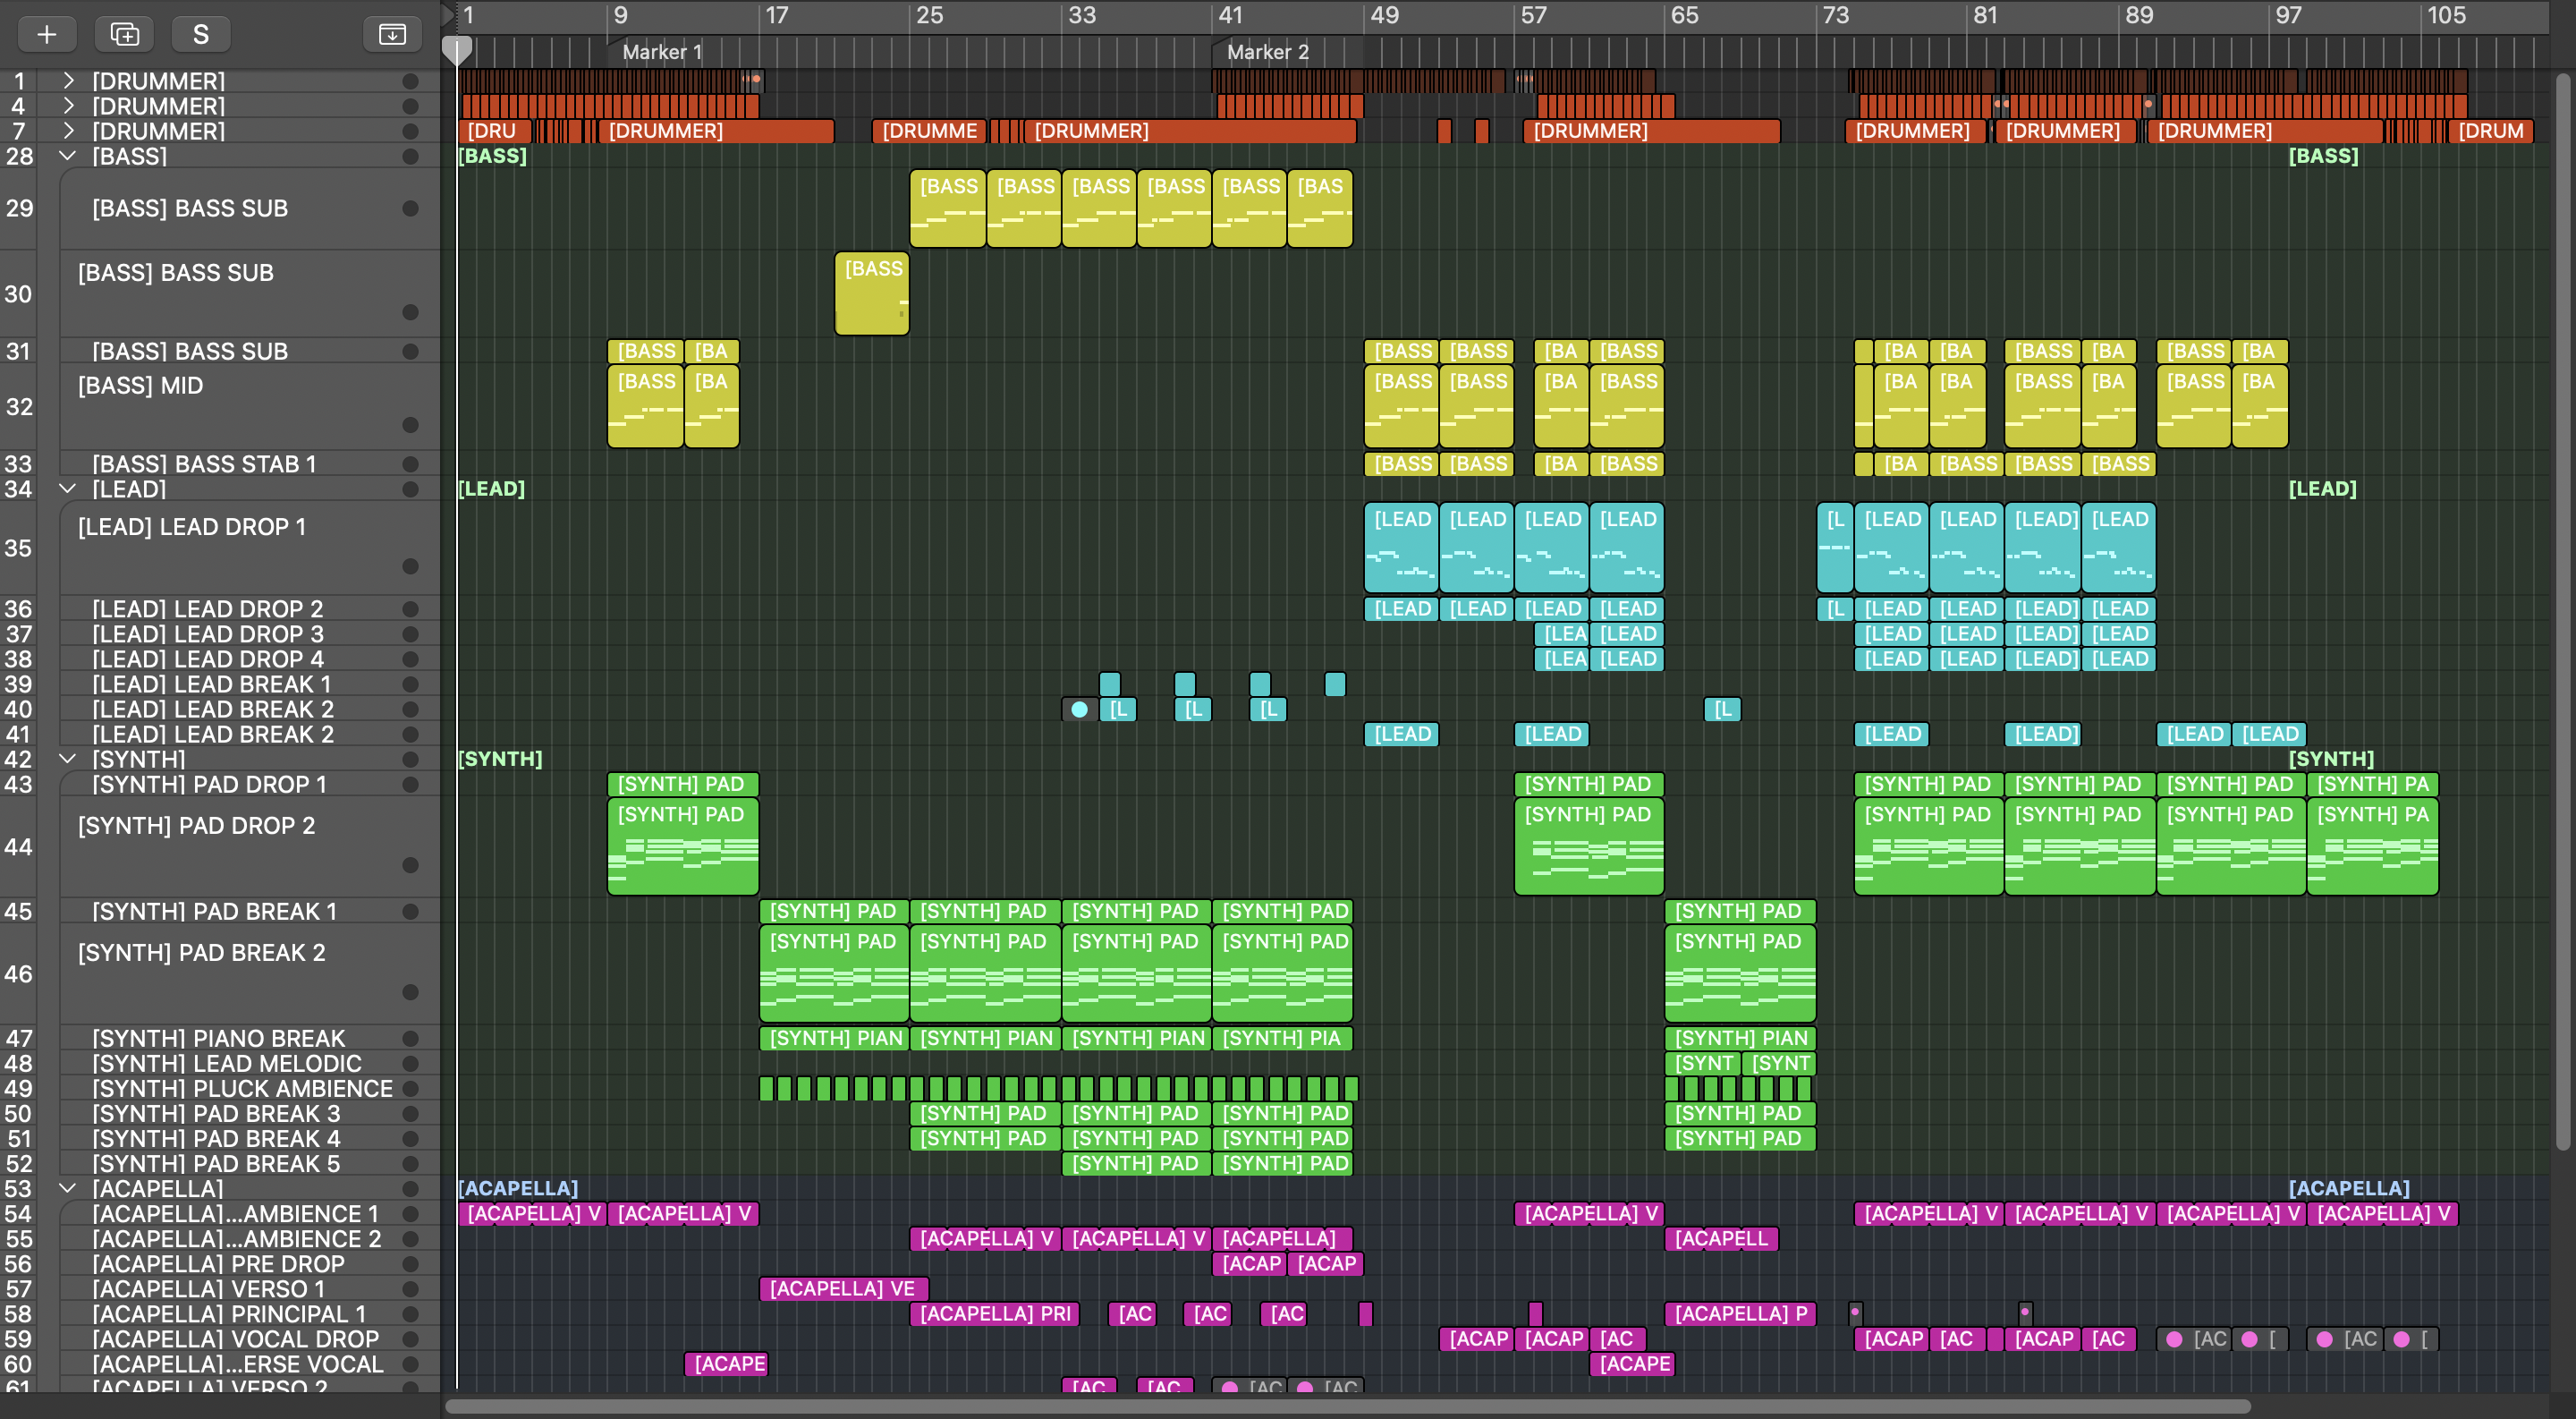
Task: Select the [ACAPELLA] VE region on VERSO 1 track
Action: click(x=844, y=1289)
